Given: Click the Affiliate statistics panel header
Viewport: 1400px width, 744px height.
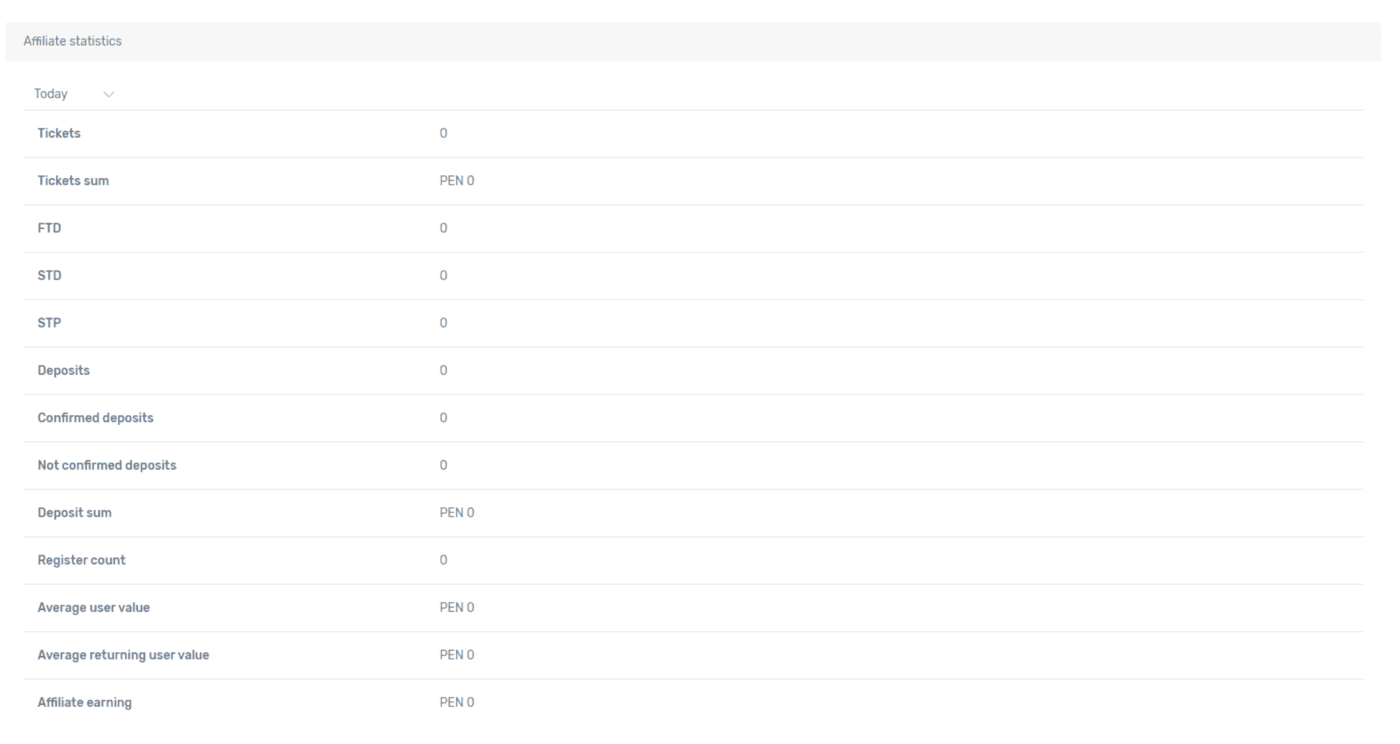Looking at the screenshot, I should point(72,41).
